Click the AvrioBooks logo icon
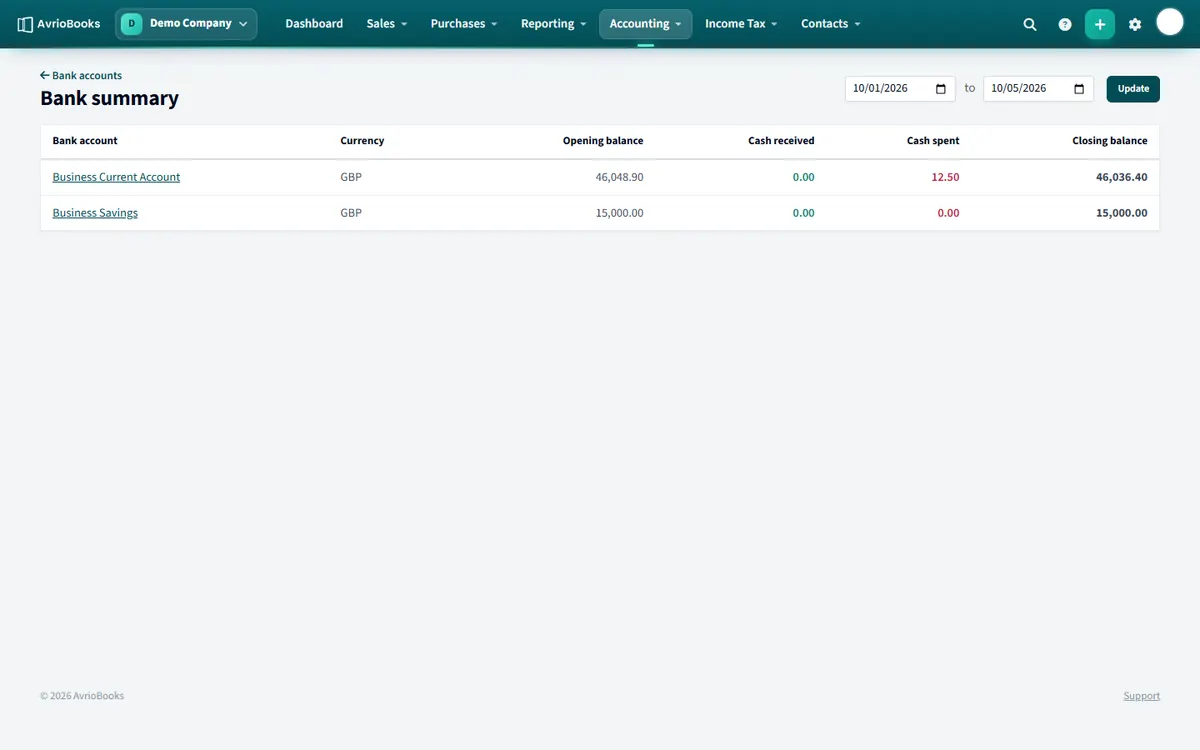1200x750 pixels. point(25,24)
